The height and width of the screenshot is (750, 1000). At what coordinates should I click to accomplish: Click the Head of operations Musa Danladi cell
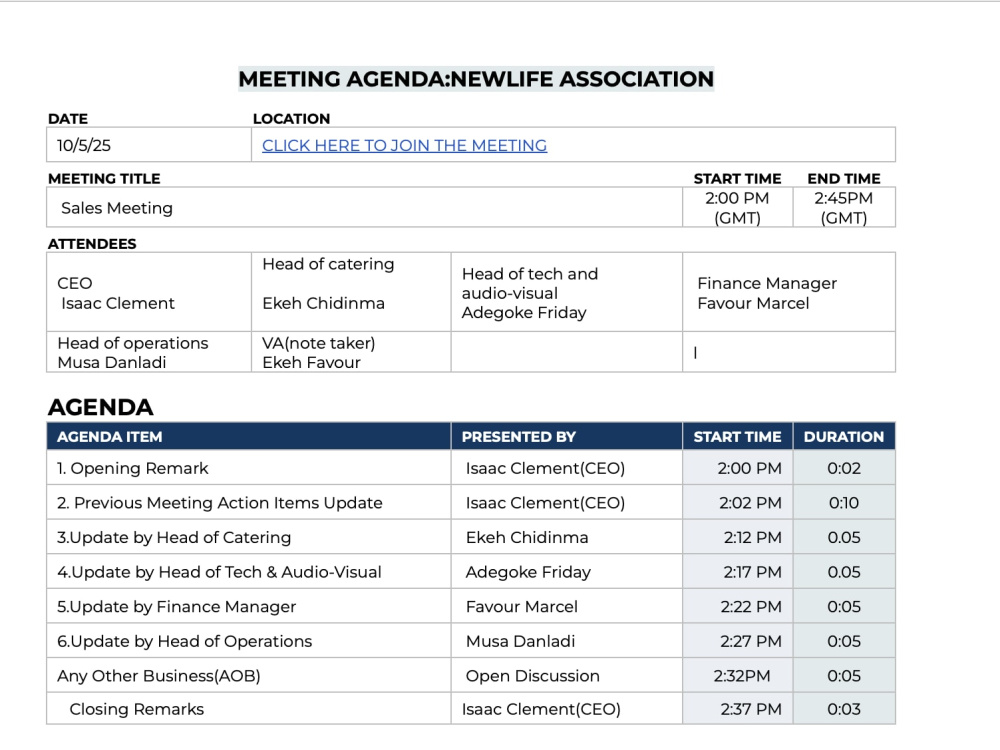point(149,352)
